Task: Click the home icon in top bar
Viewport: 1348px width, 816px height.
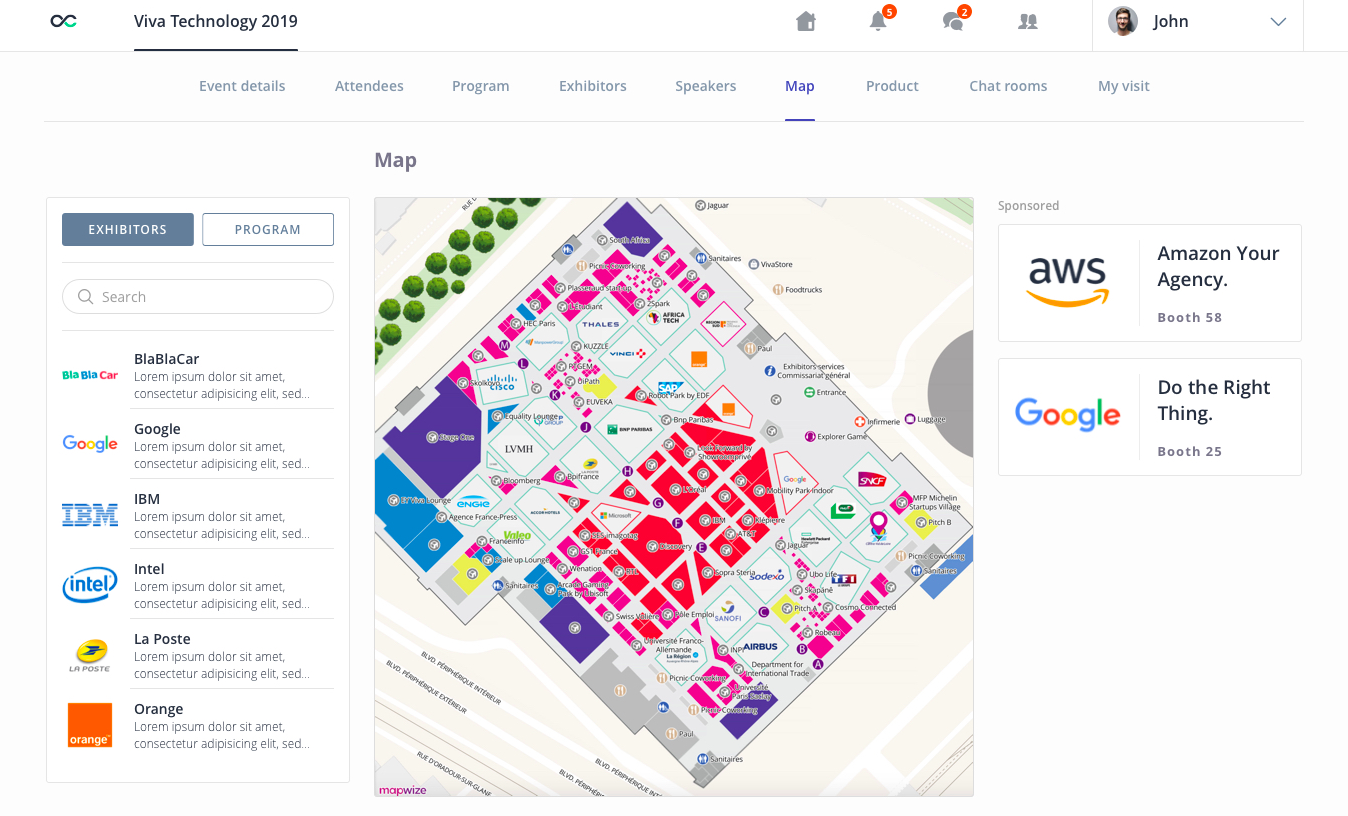Action: click(806, 21)
